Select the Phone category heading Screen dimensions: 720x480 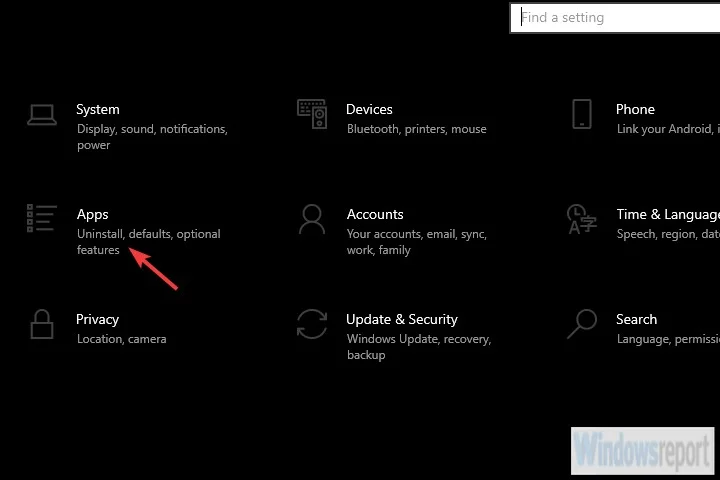point(635,109)
